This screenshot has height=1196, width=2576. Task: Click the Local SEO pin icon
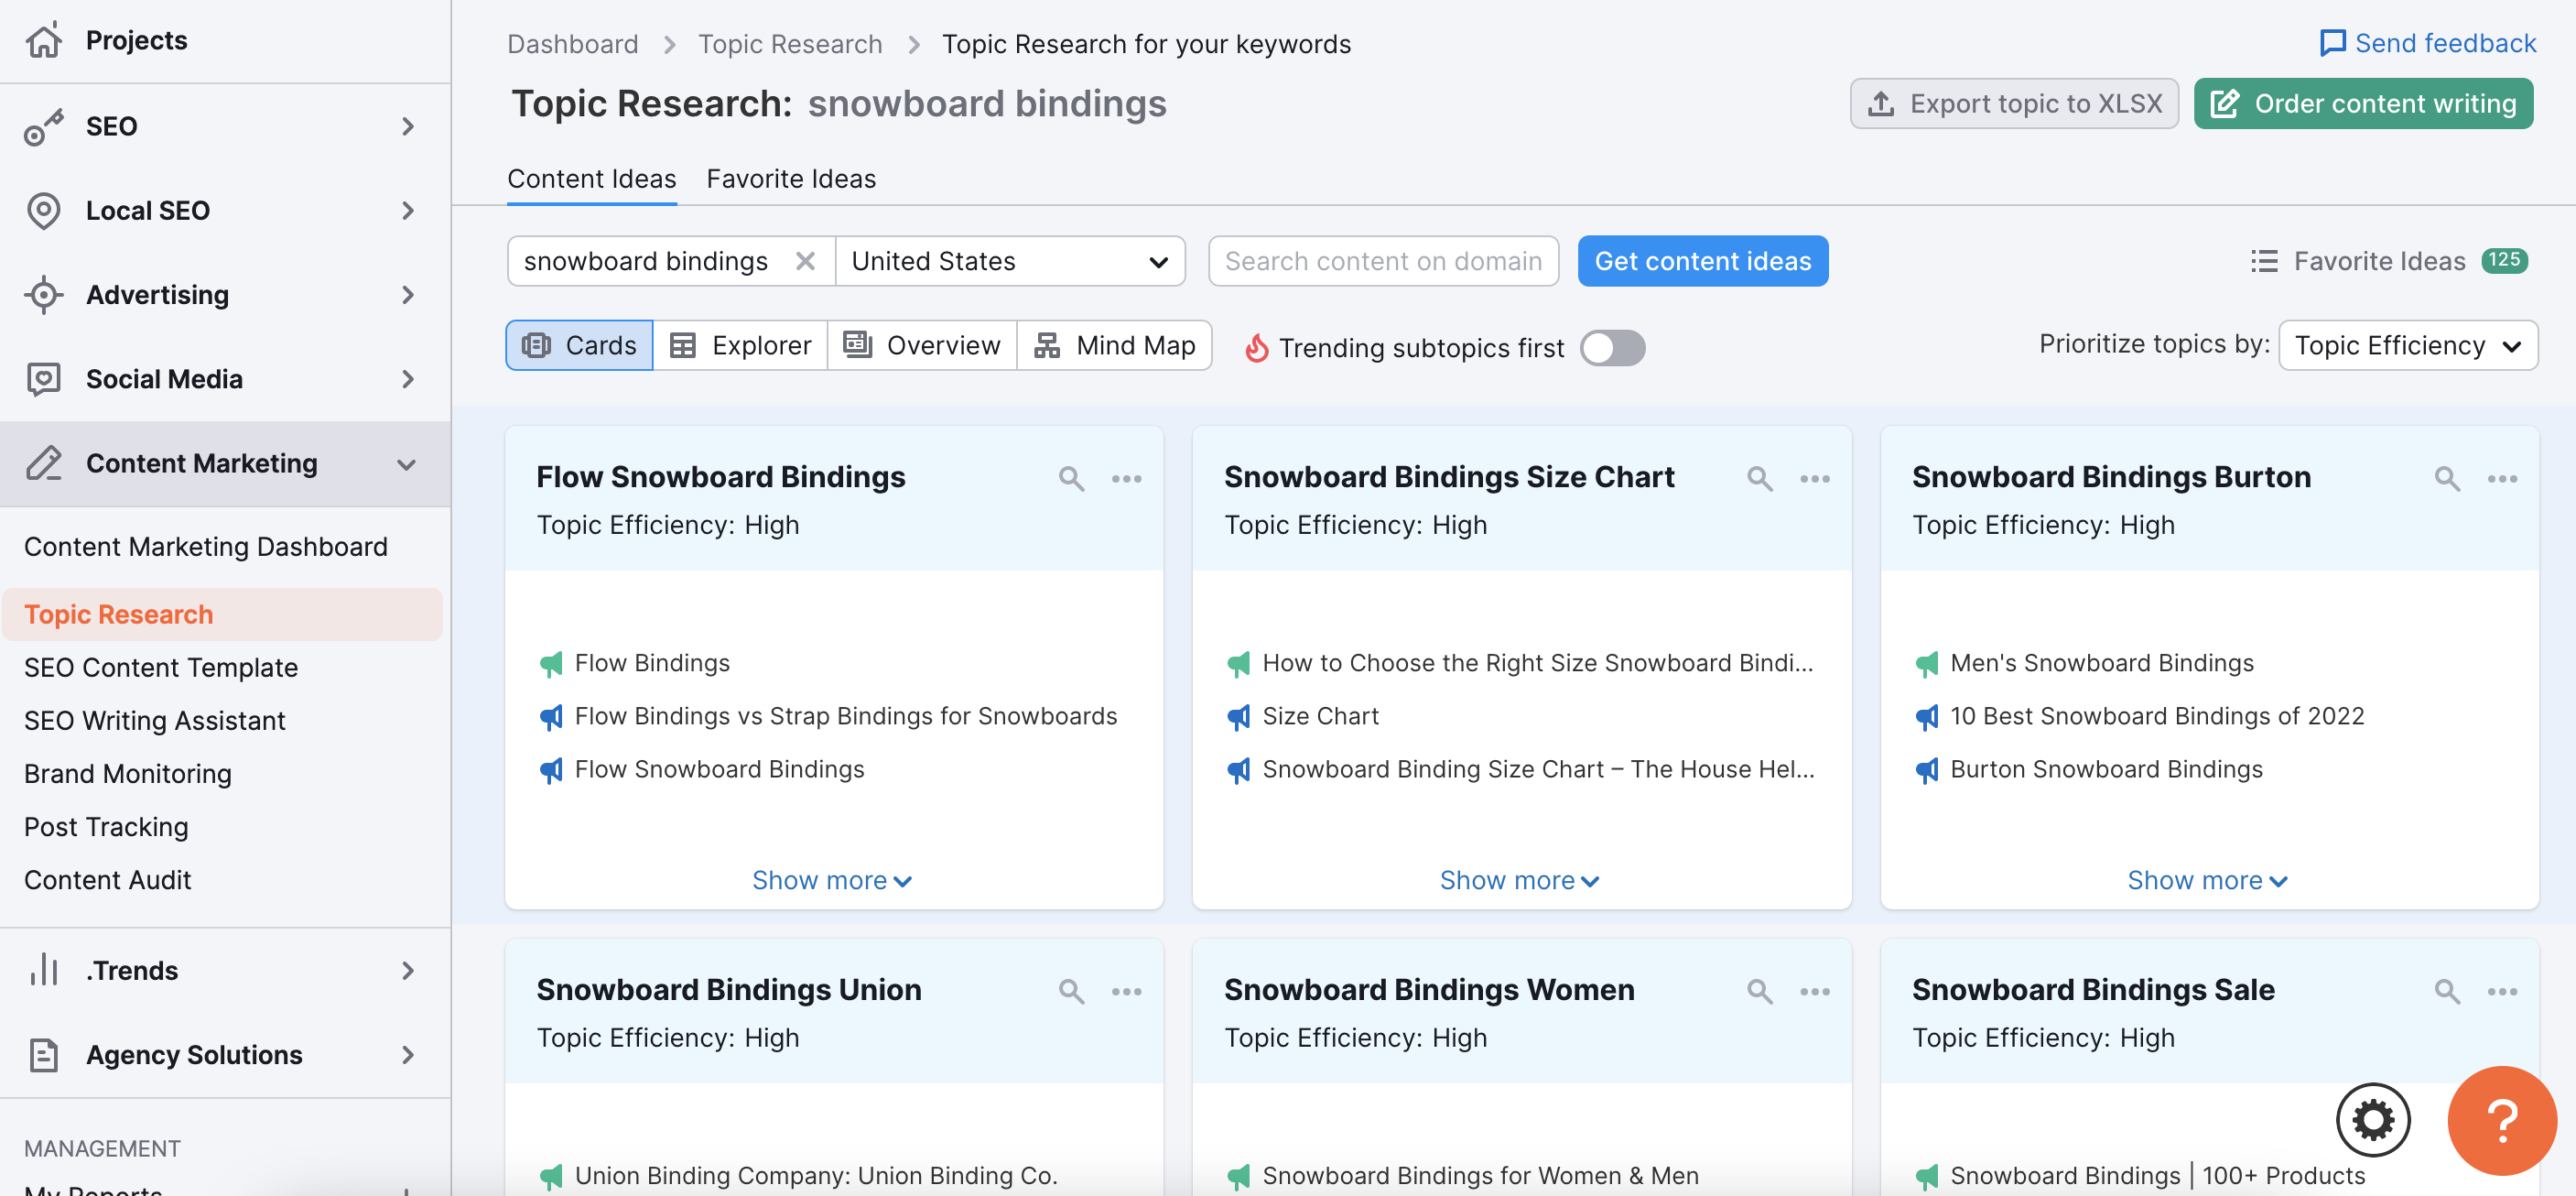[x=44, y=210]
